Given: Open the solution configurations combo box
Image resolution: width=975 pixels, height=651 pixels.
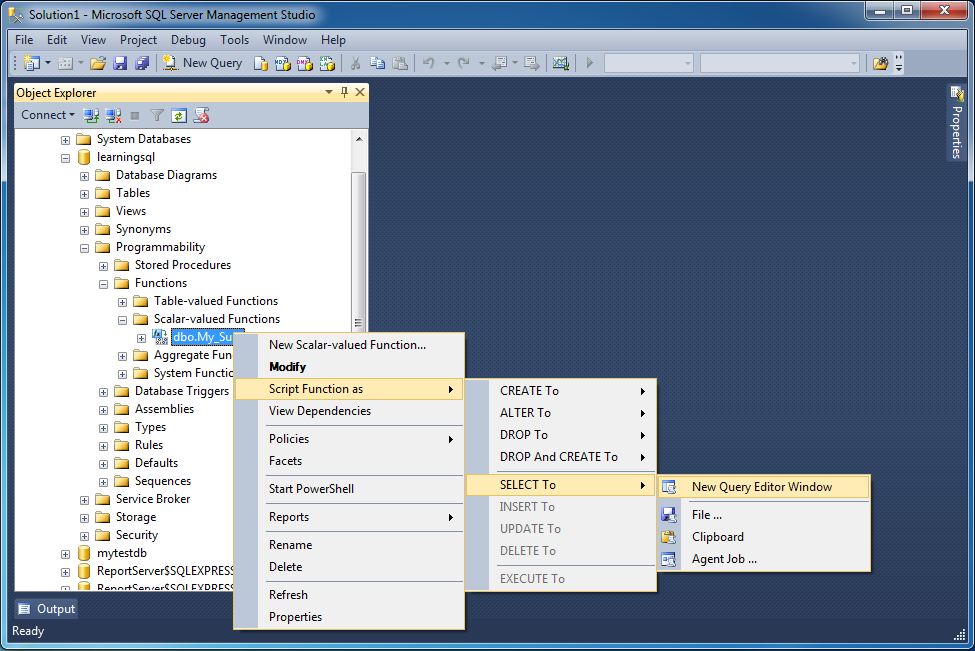Looking at the screenshot, I should click(649, 63).
